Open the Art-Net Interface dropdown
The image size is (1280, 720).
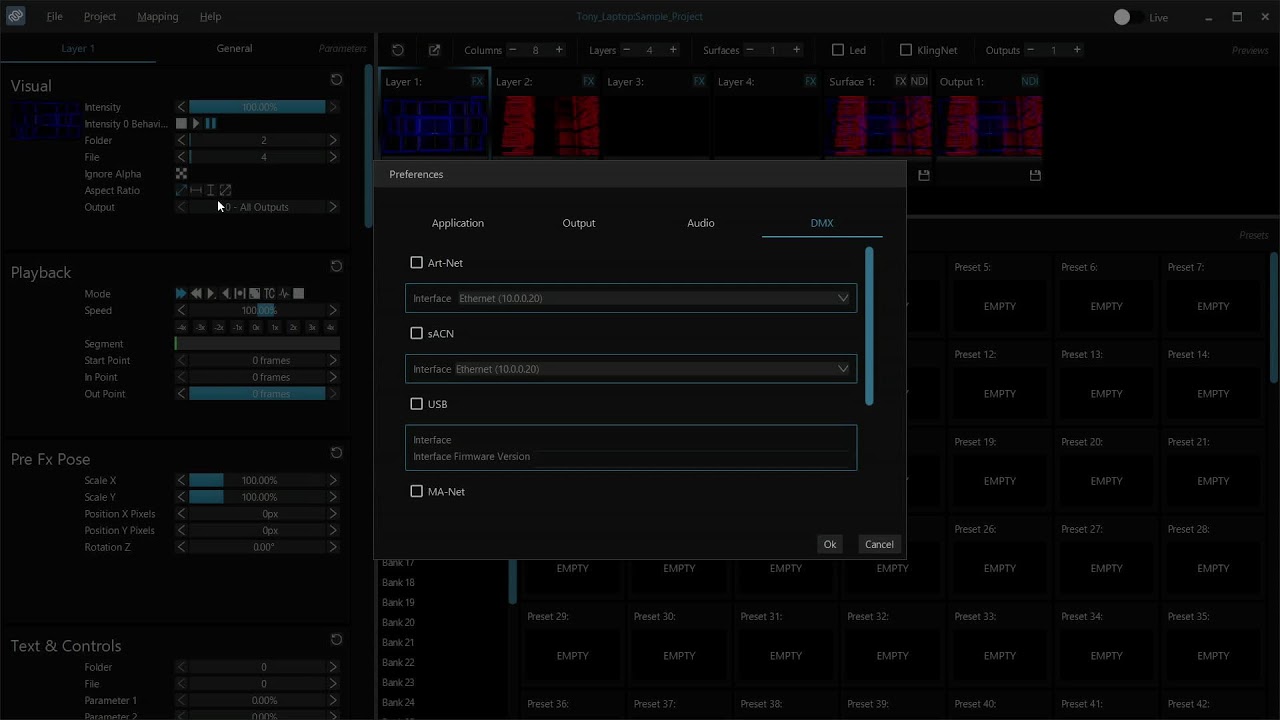coord(631,298)
